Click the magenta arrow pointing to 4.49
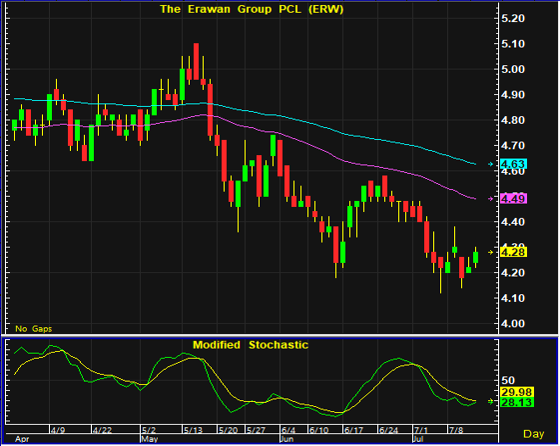Viewport: 560px width, 446px height. click(x=491, y=199)
